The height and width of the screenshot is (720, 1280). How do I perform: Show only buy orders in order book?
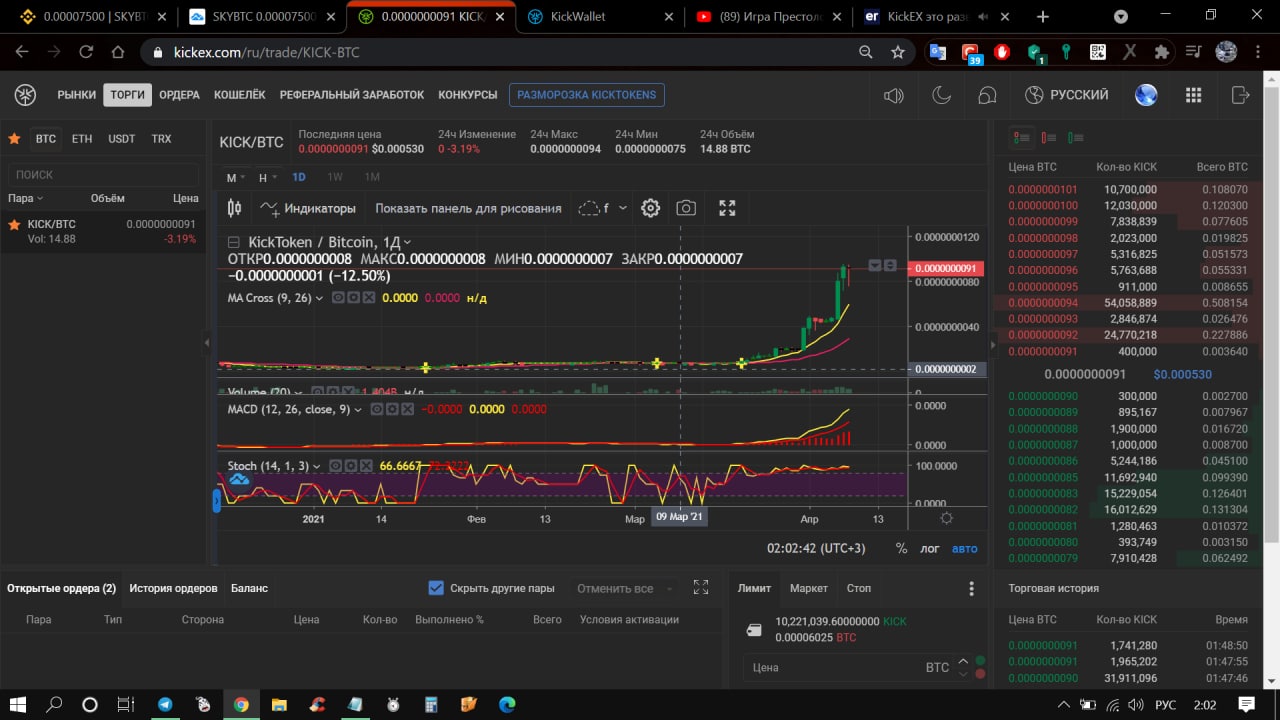tap(1075, 138)
